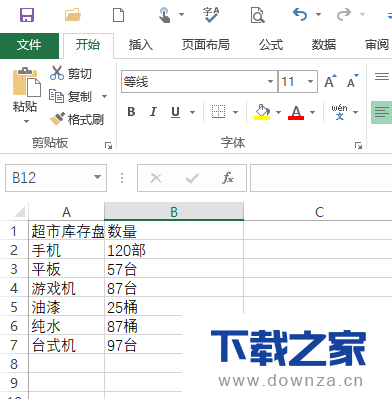Copy selection with 复制

tap(70, 96)
